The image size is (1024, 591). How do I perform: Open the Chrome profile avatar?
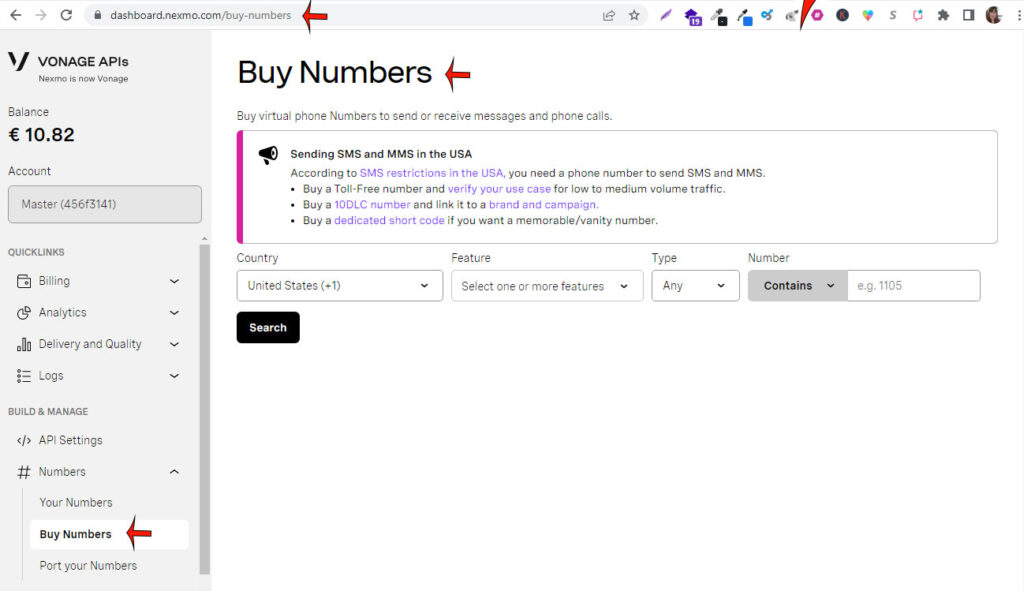tap(994, 15)
